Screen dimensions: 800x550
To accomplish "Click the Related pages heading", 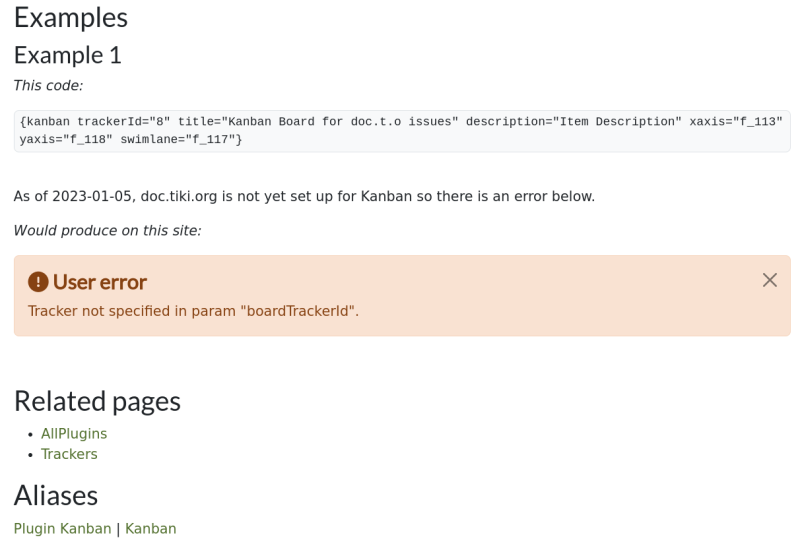I will point(97,402).
